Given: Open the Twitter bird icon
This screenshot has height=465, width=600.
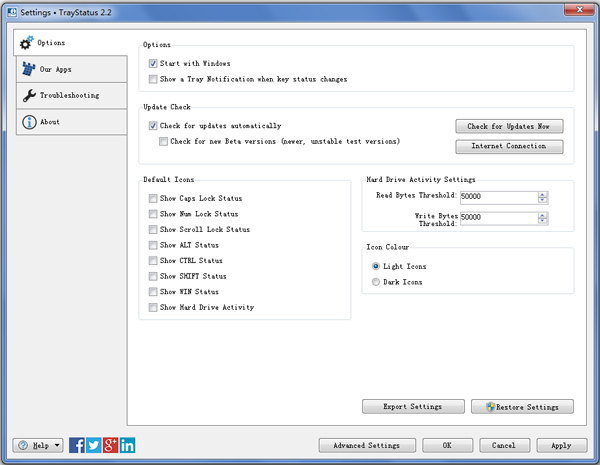Looking at the screenshot, I should point(94,445).
